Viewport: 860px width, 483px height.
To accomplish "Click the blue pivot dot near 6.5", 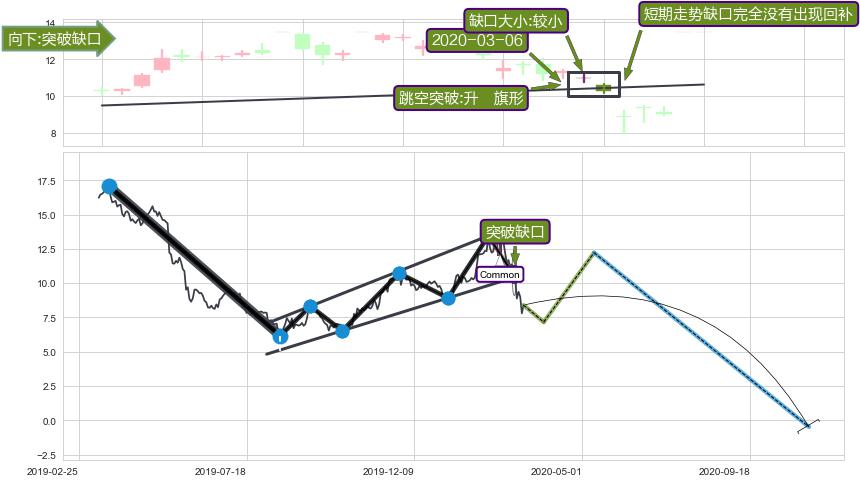I will [342, 331].
